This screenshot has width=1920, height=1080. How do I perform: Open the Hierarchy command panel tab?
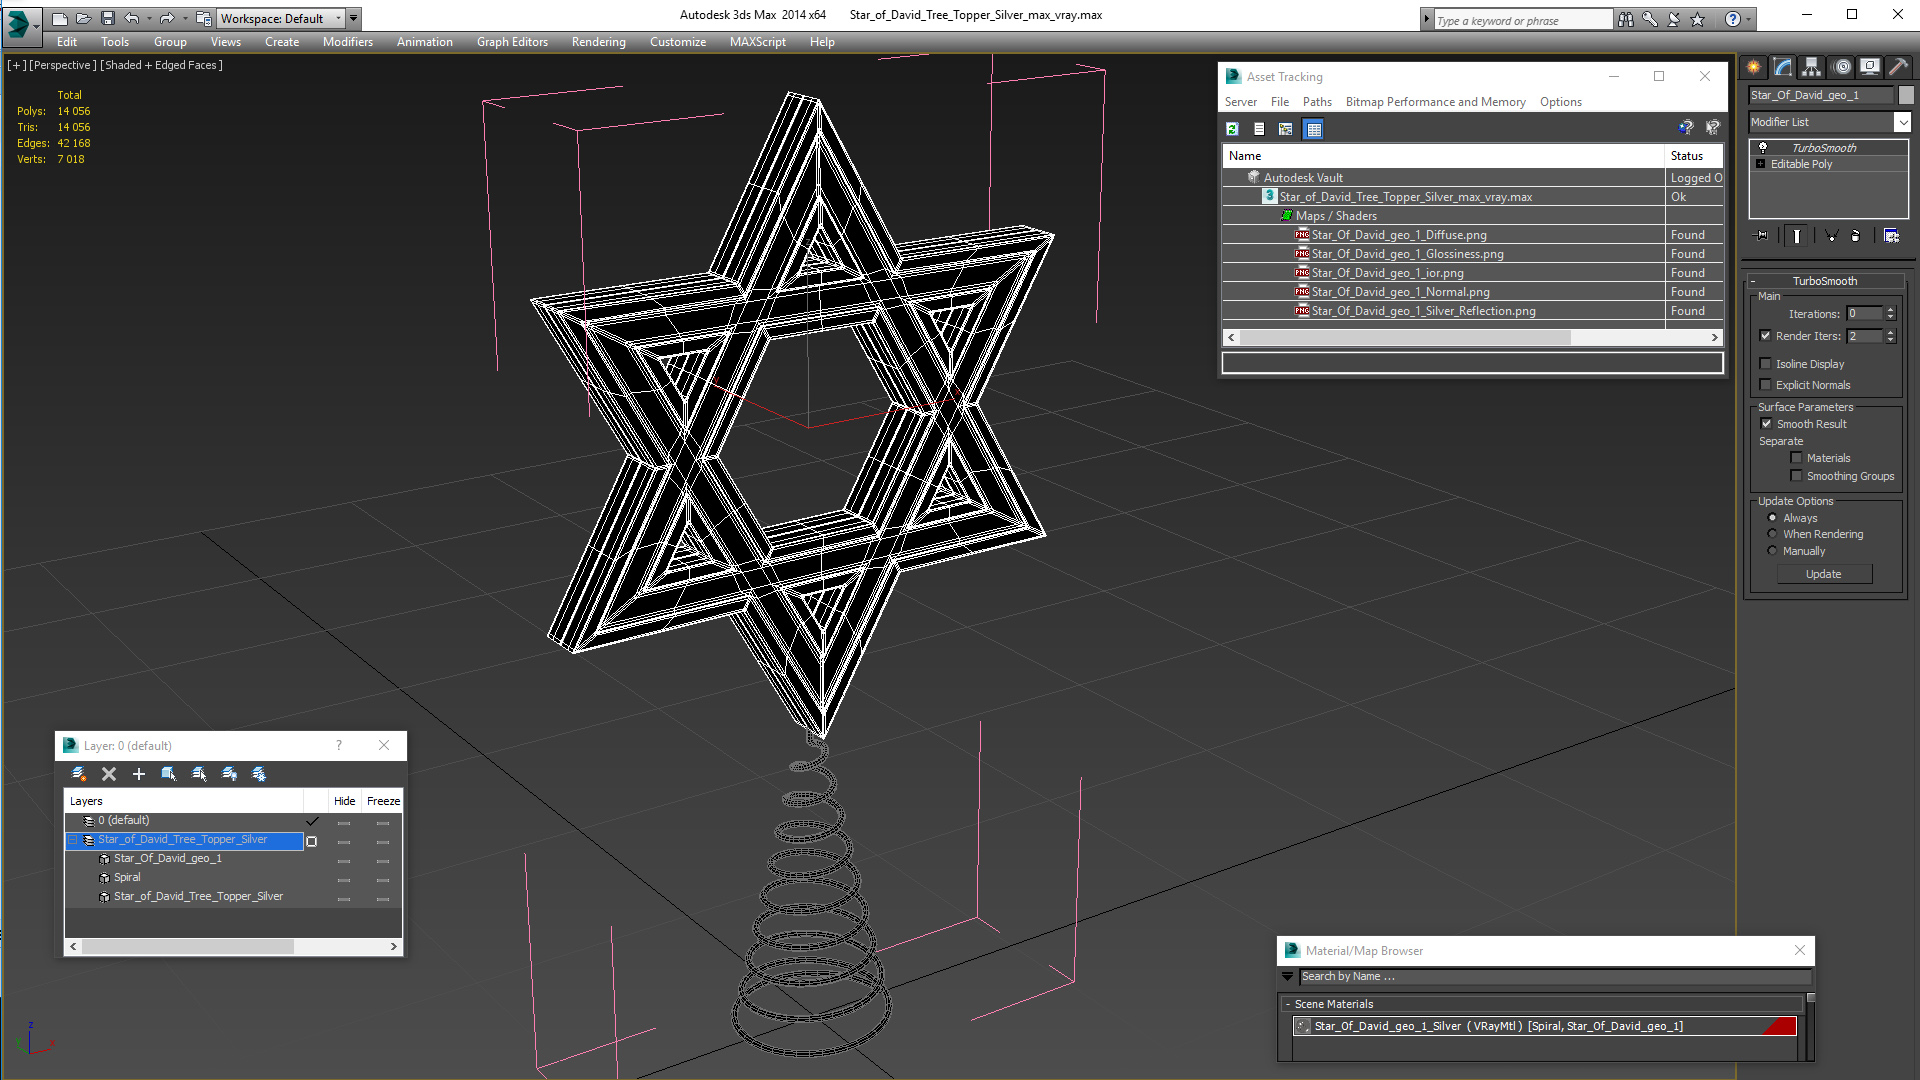pyautogui.click(x=1812, y=67)
